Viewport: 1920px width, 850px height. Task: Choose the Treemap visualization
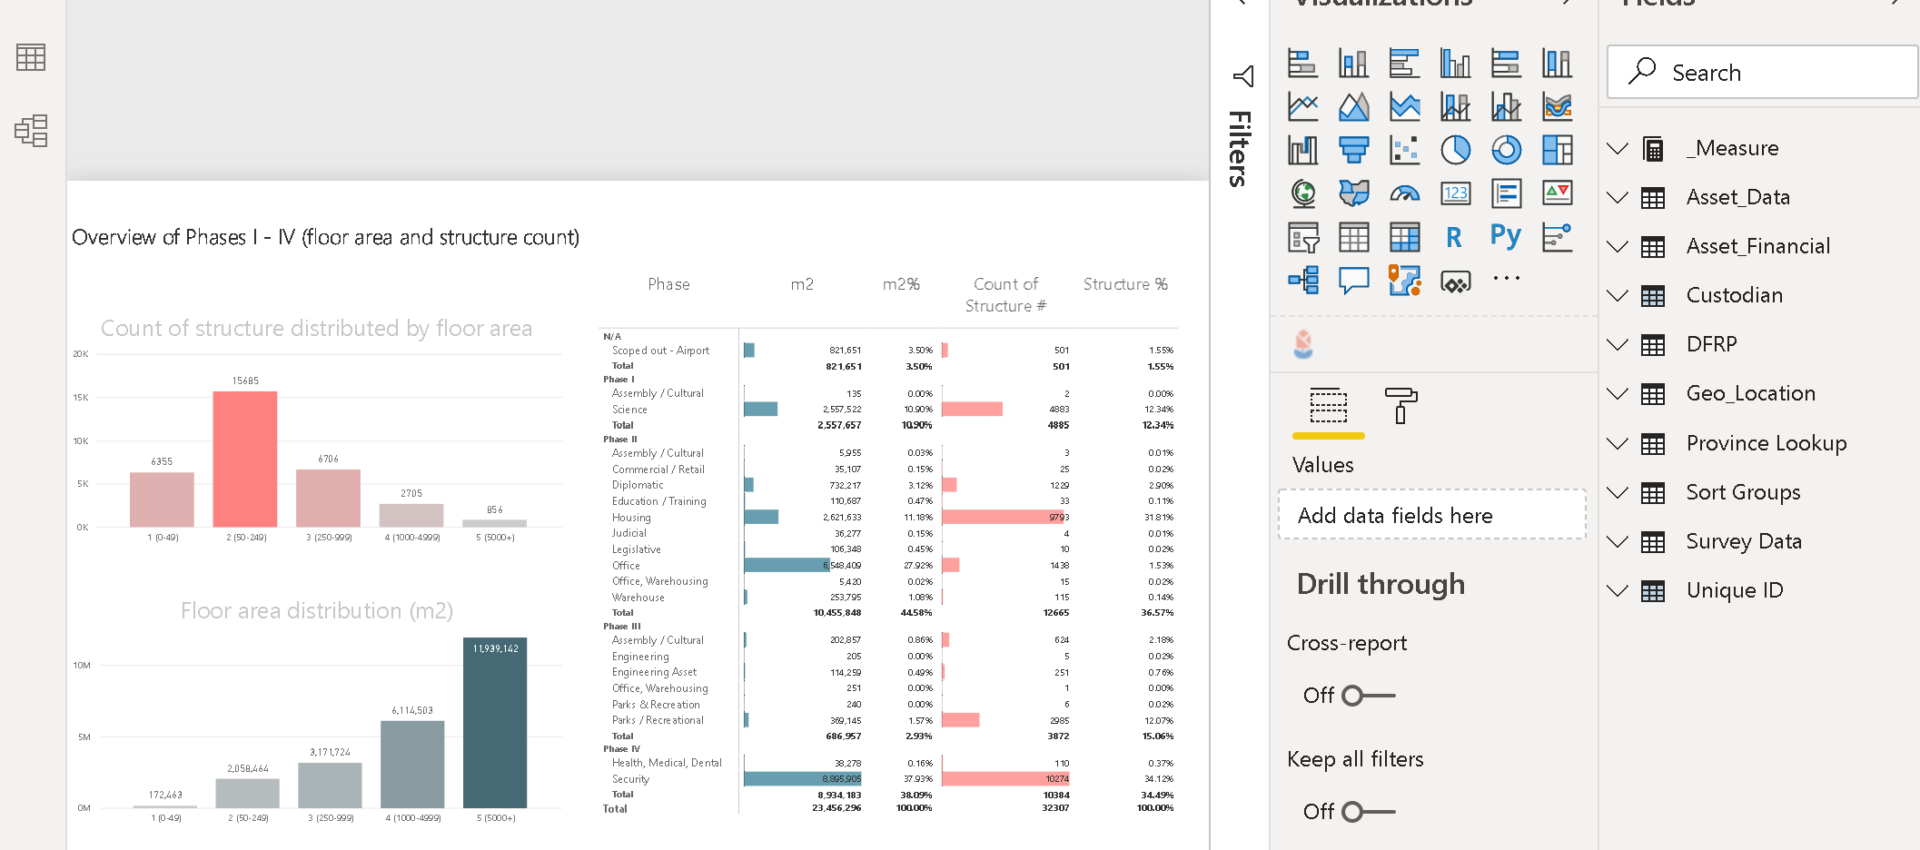[1557, 150]
